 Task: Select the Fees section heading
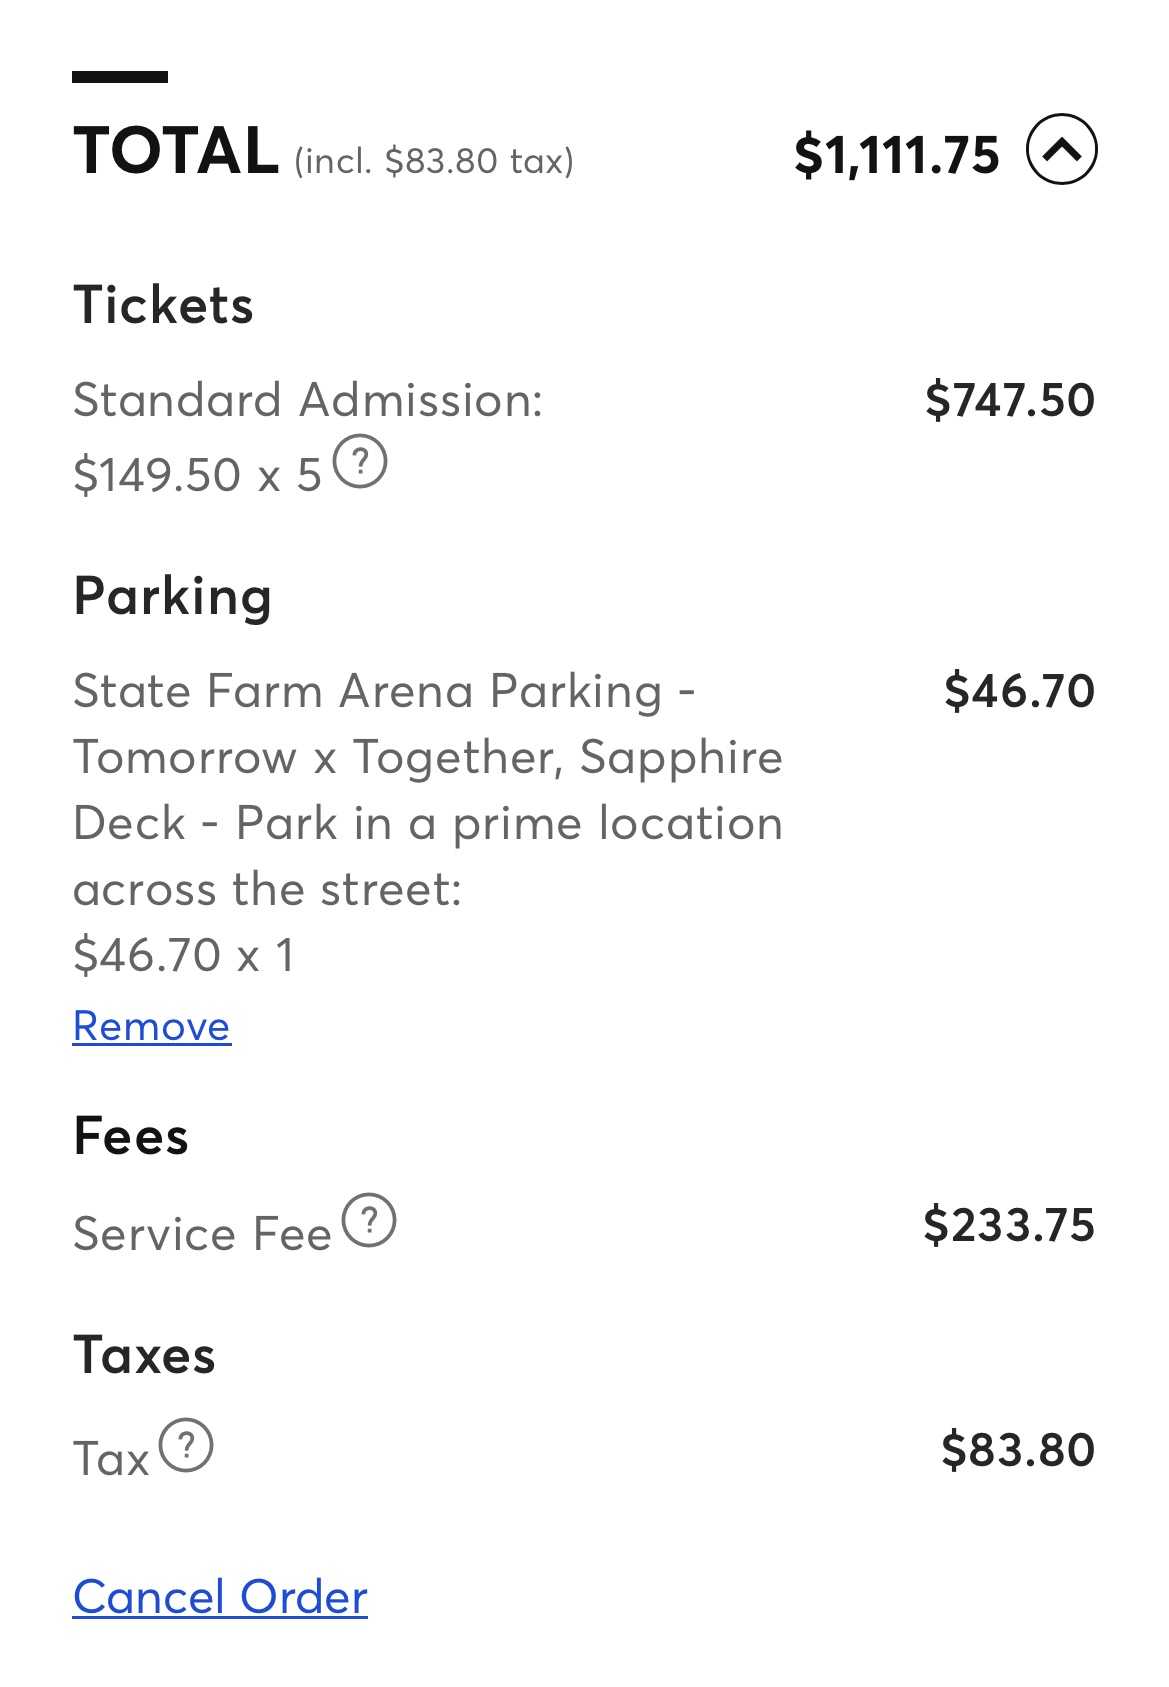(x=131, y=1136)
